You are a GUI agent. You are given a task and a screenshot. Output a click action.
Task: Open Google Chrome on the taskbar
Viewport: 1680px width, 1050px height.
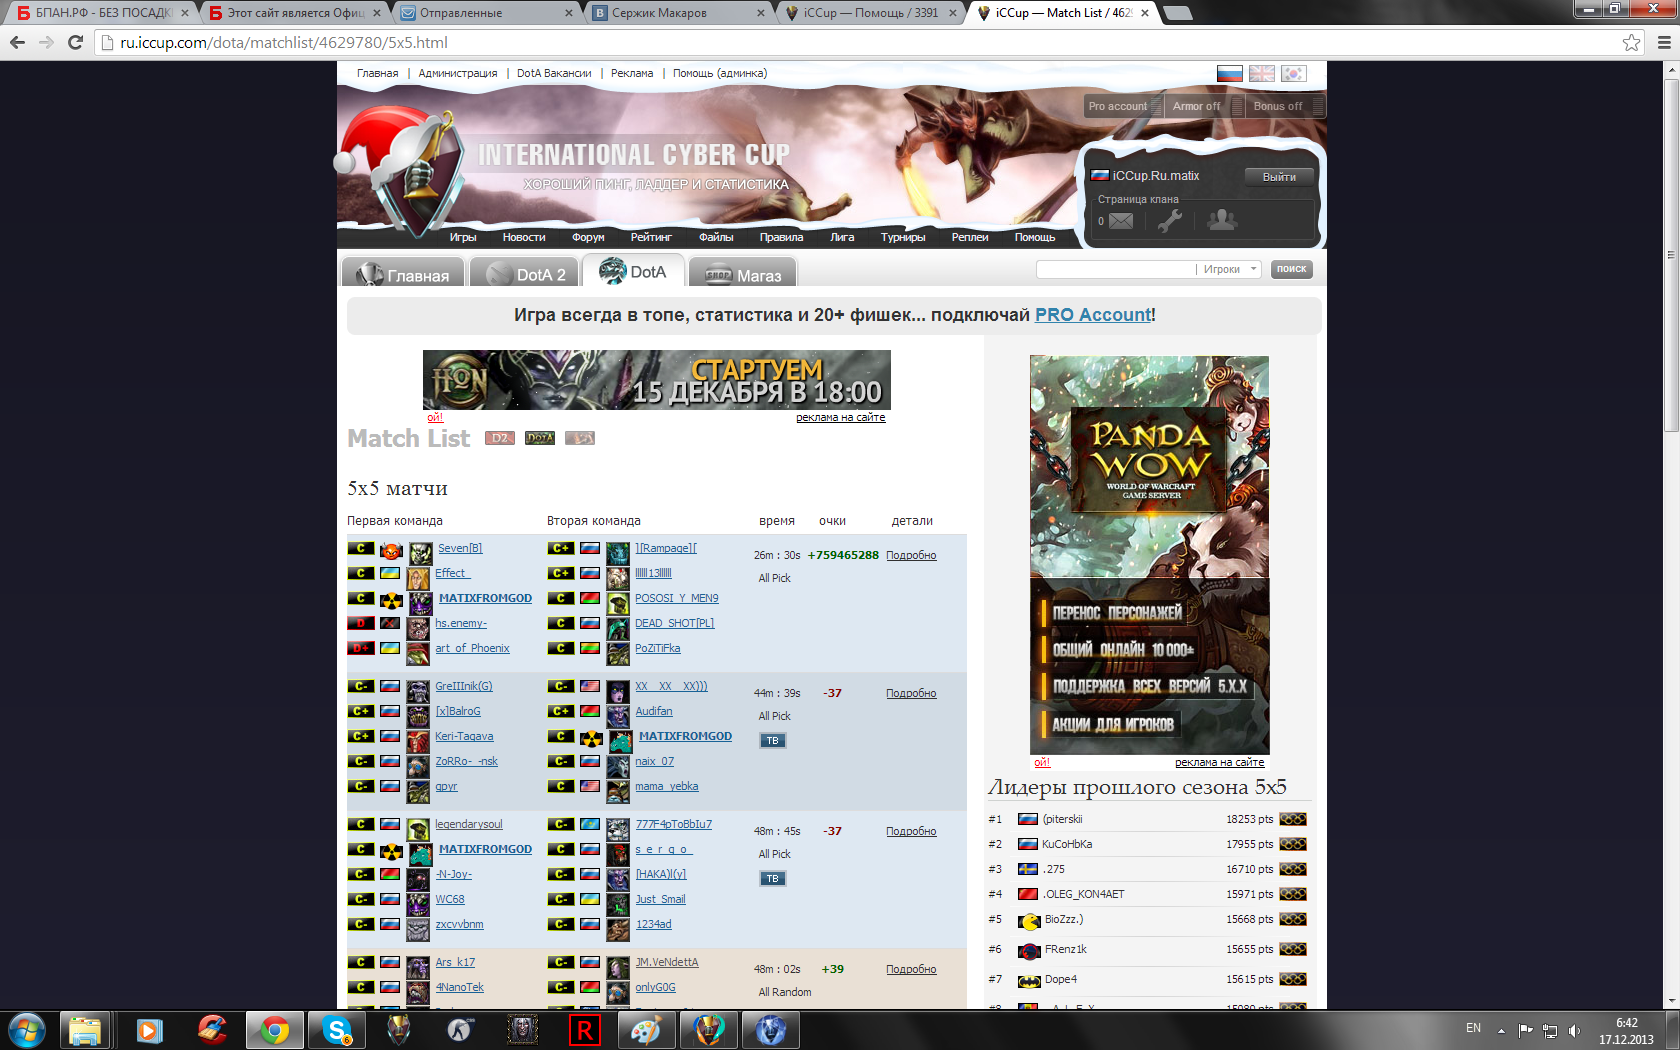pos(274,1030)
